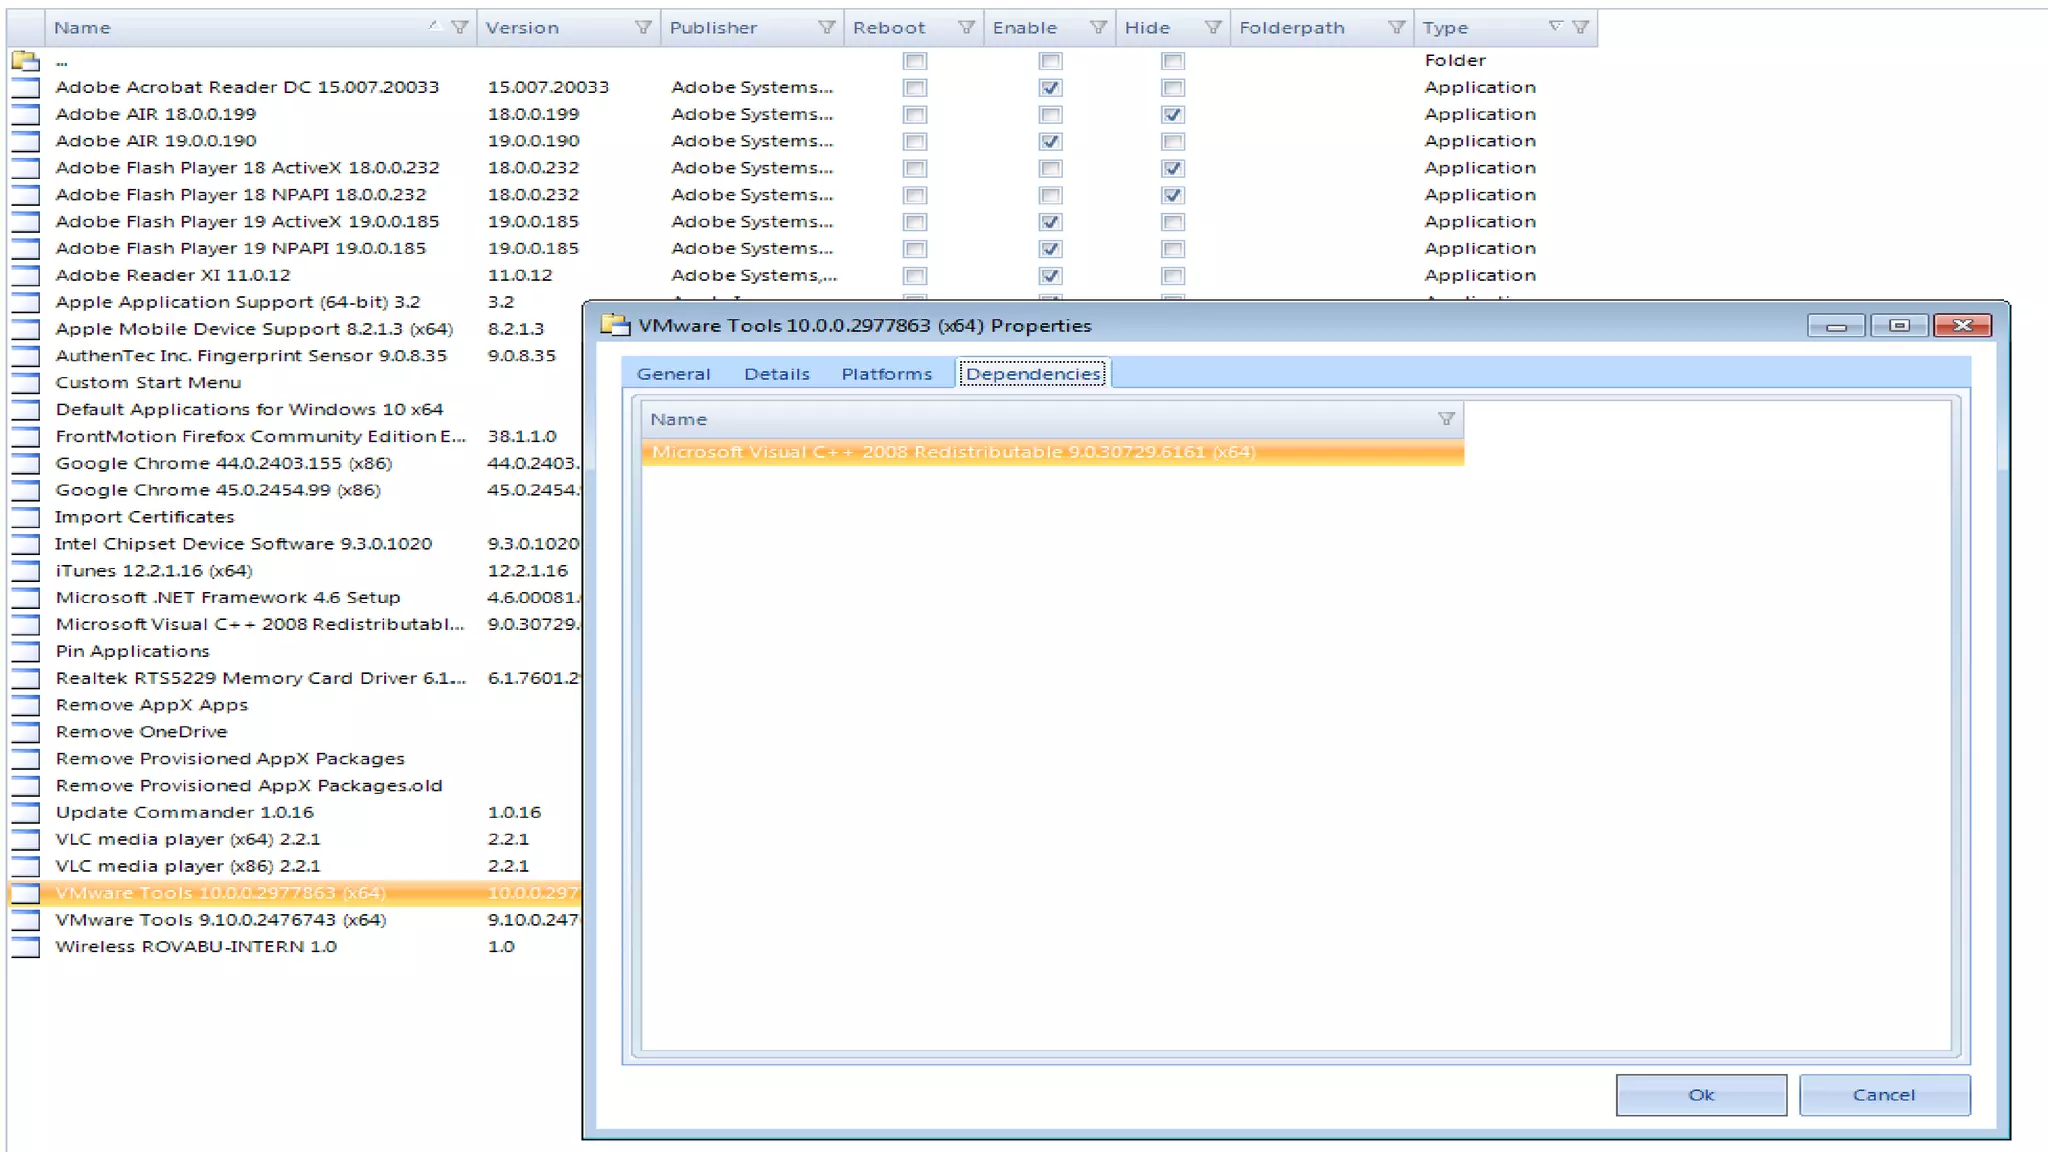This screenshot has width=2048, height=1152.
Task: Click the icon beside Update Commander 1.0.16
Action: click(x=26, y=813)
